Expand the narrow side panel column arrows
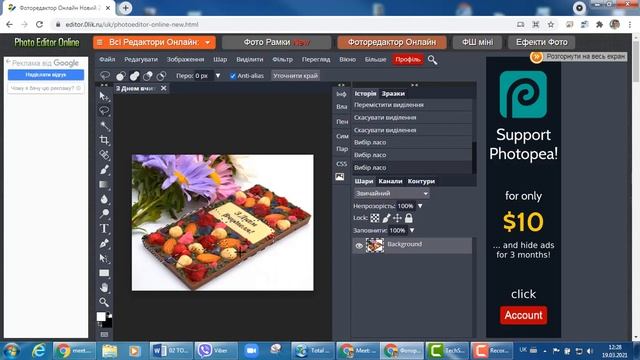This screenshot has width=640, height=360. click(x=341, y=85)
